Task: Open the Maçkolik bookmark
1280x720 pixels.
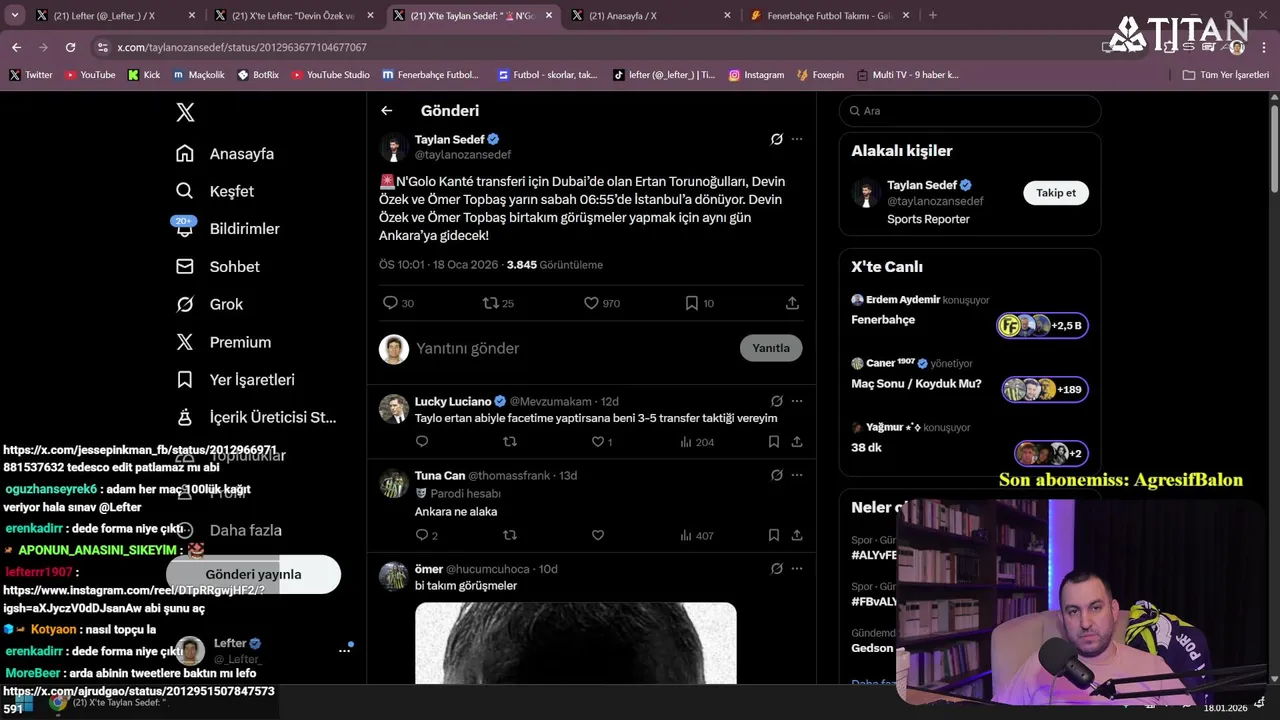Action: coord(198,75)
